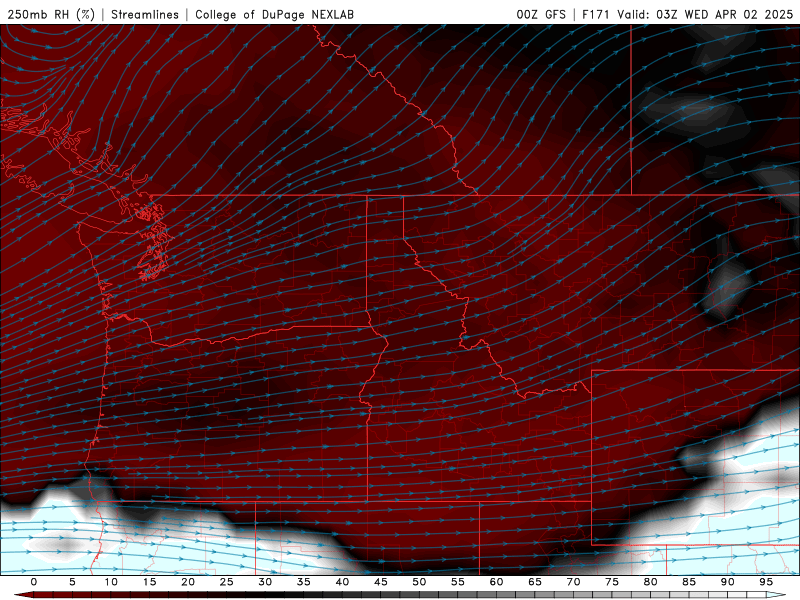Click the '60' color scale label
Viewport: 800px width, 600px height.
click(x=496, y=582)
